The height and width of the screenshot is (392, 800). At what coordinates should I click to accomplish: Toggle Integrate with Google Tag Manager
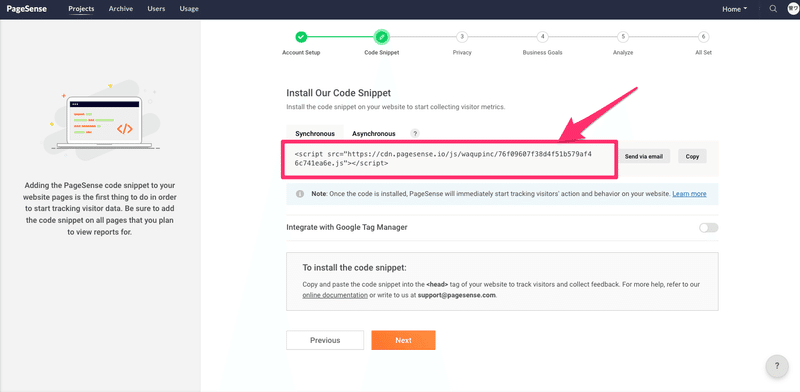point(708,228)
